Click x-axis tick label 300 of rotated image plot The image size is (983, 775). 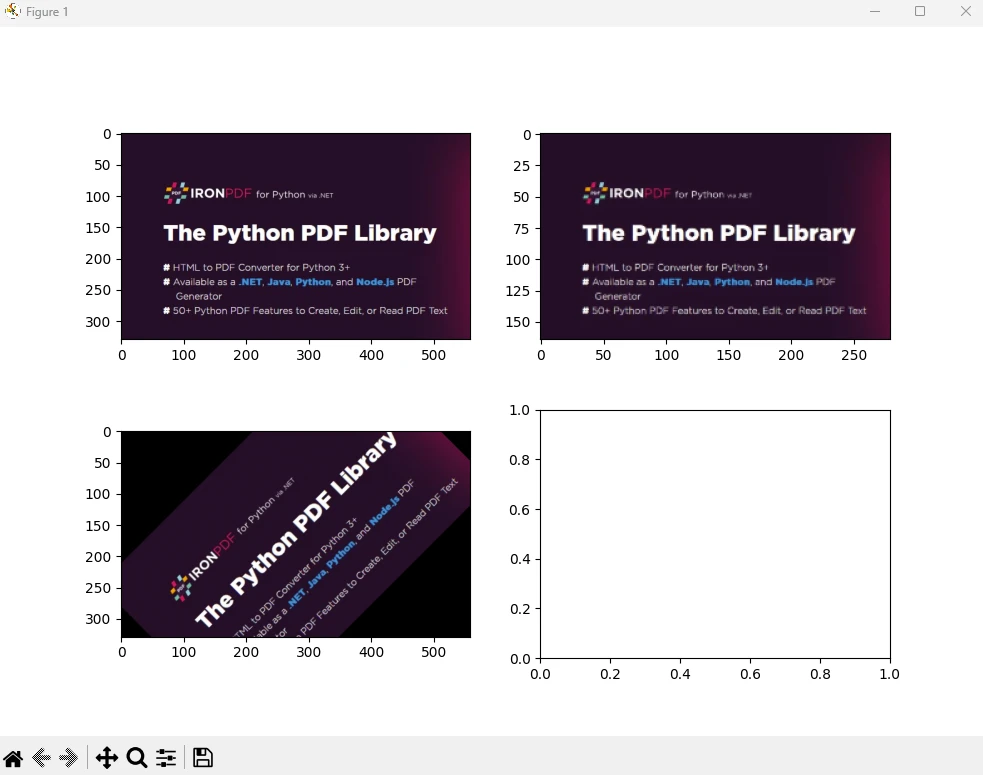(x=308, y=652)
